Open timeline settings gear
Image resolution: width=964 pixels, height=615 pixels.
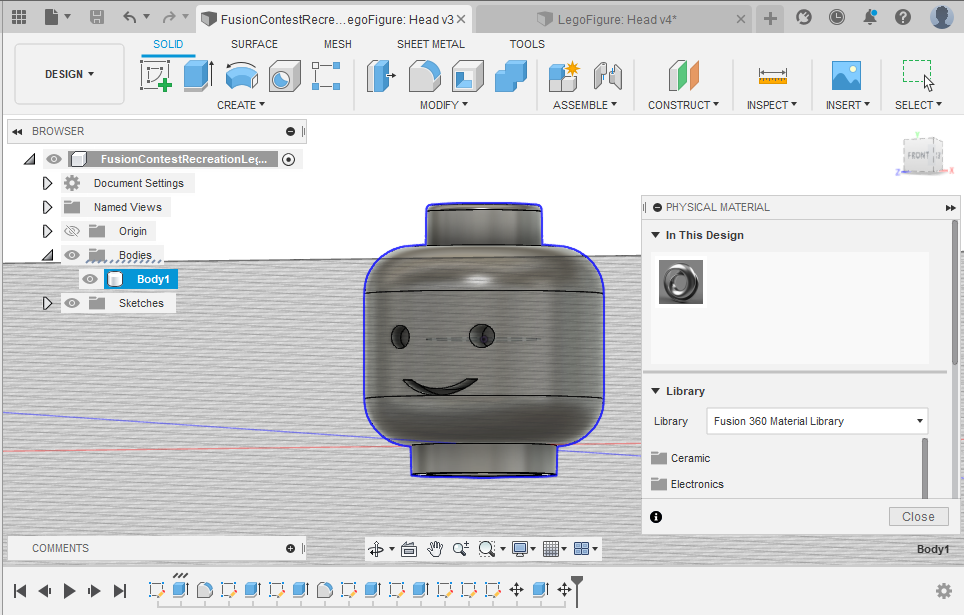(x=944, y=591)
